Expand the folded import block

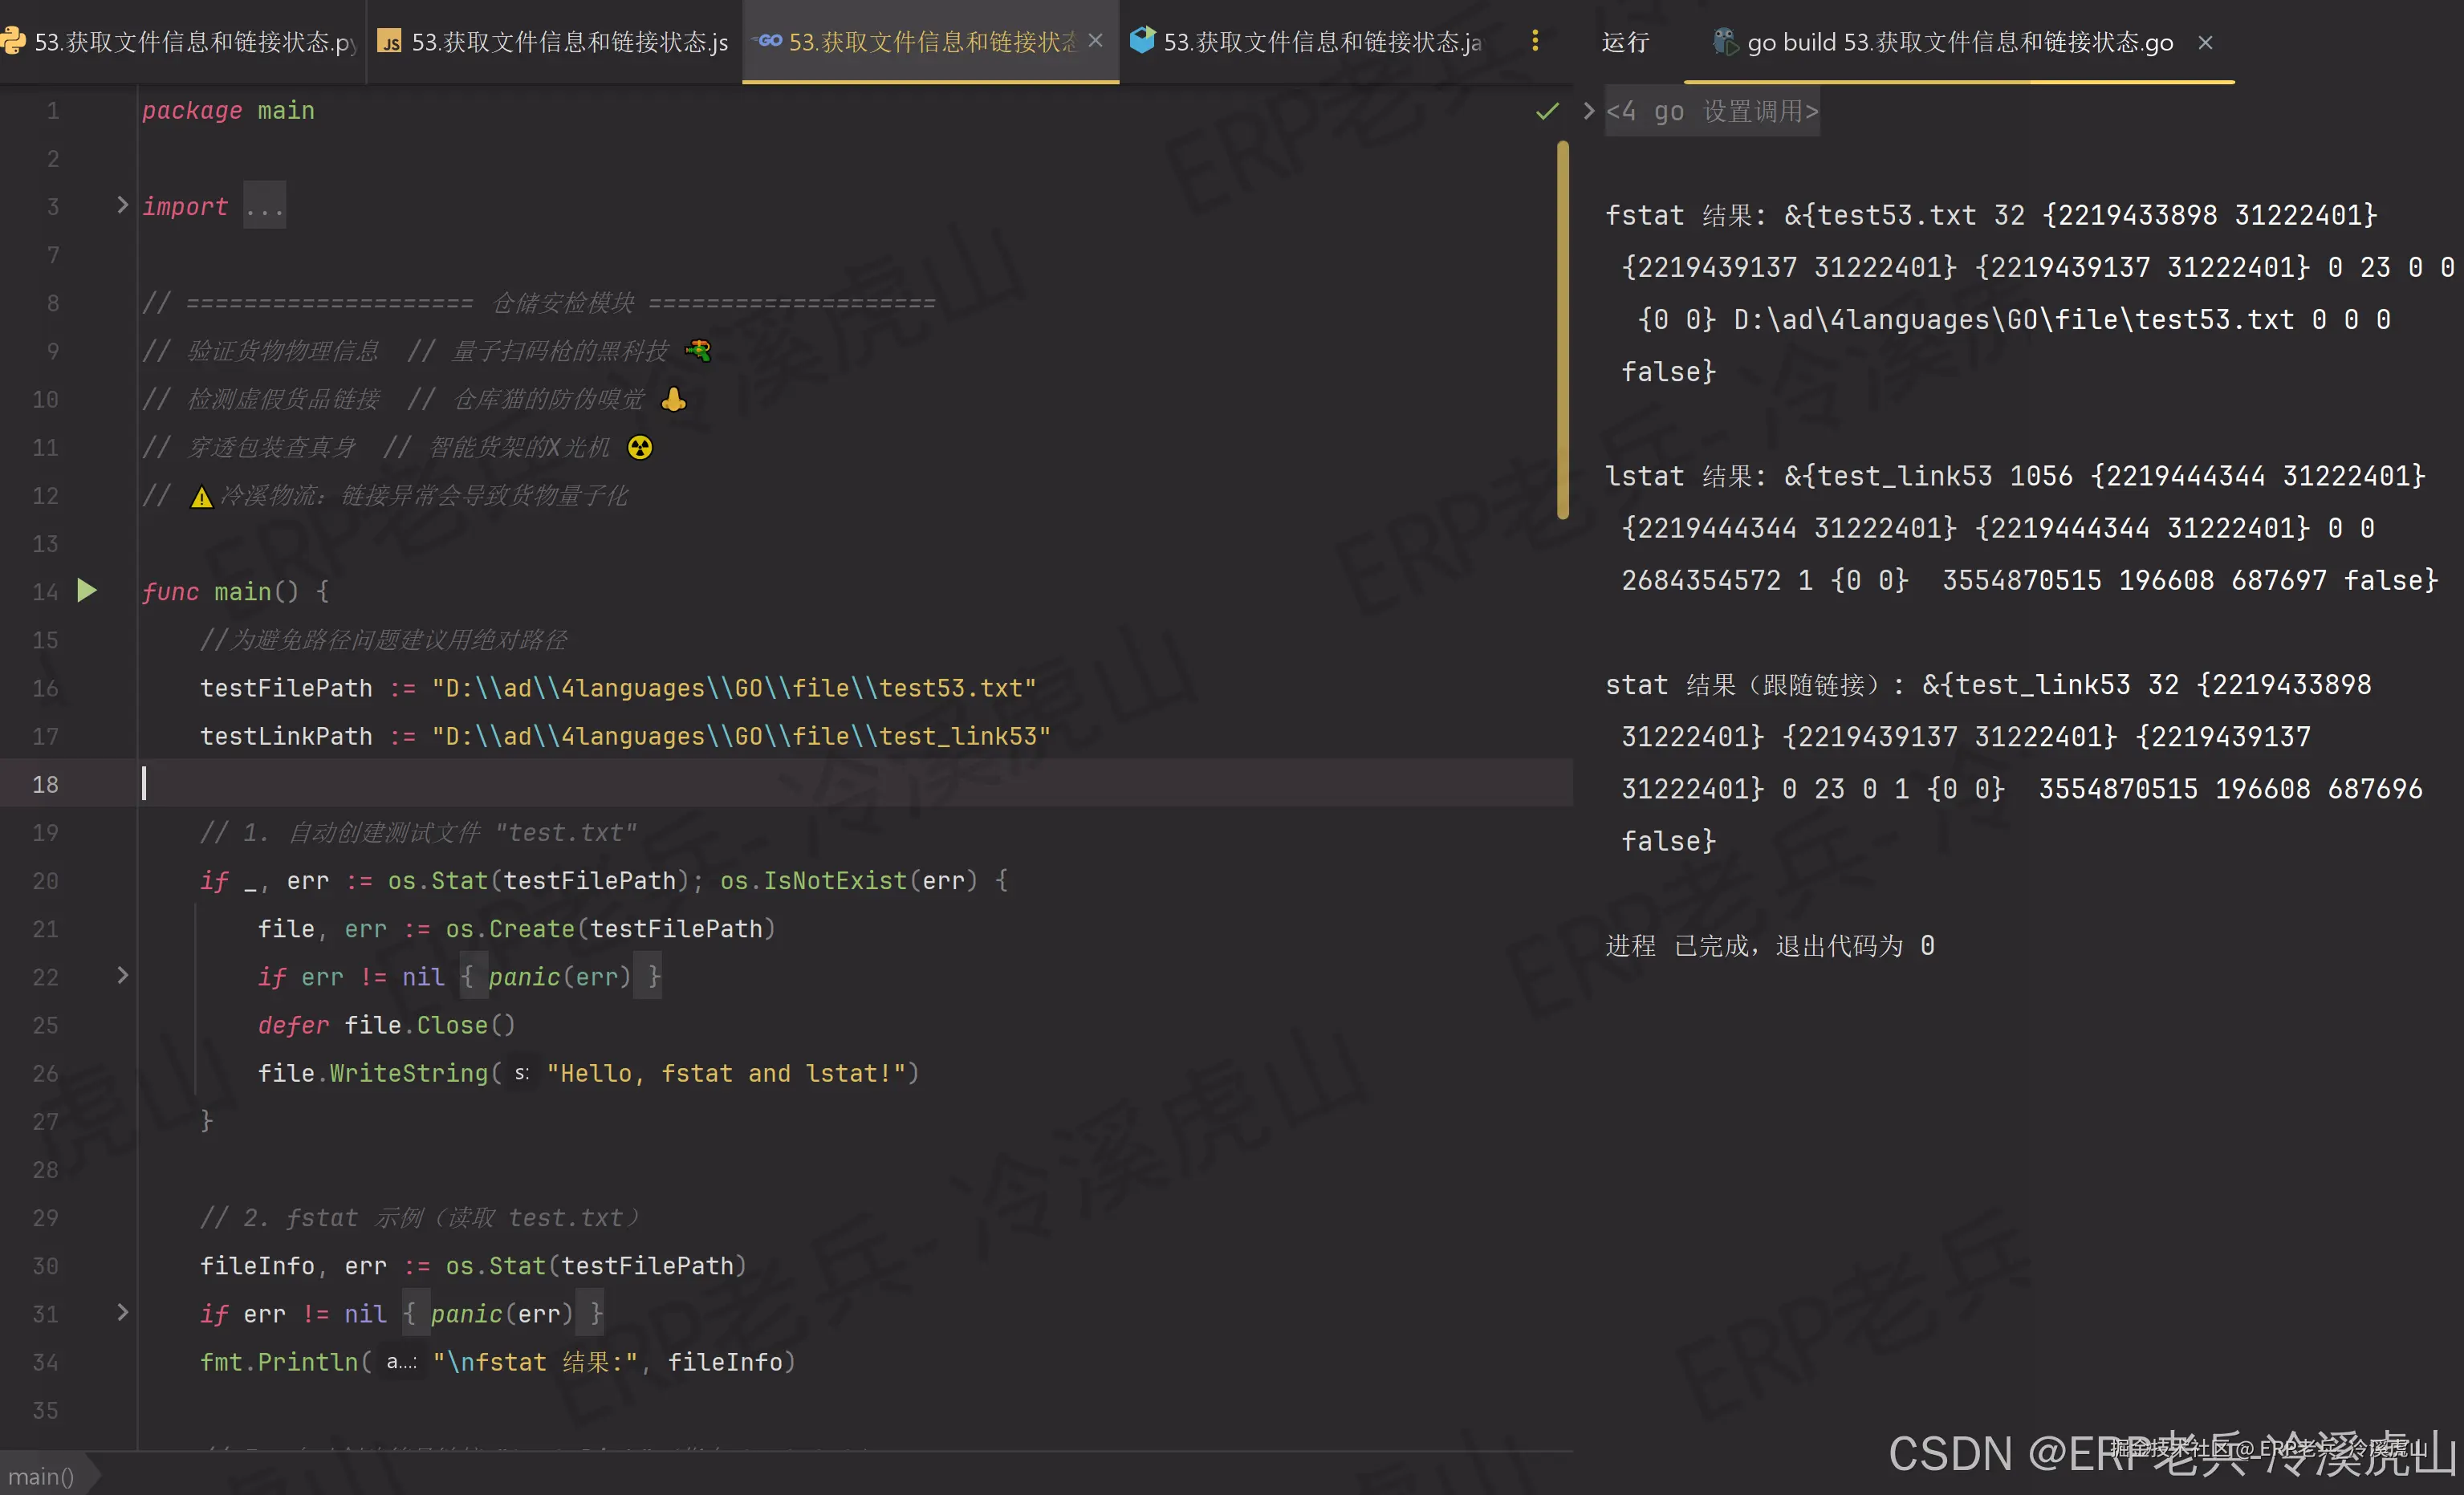pos(122,205)
